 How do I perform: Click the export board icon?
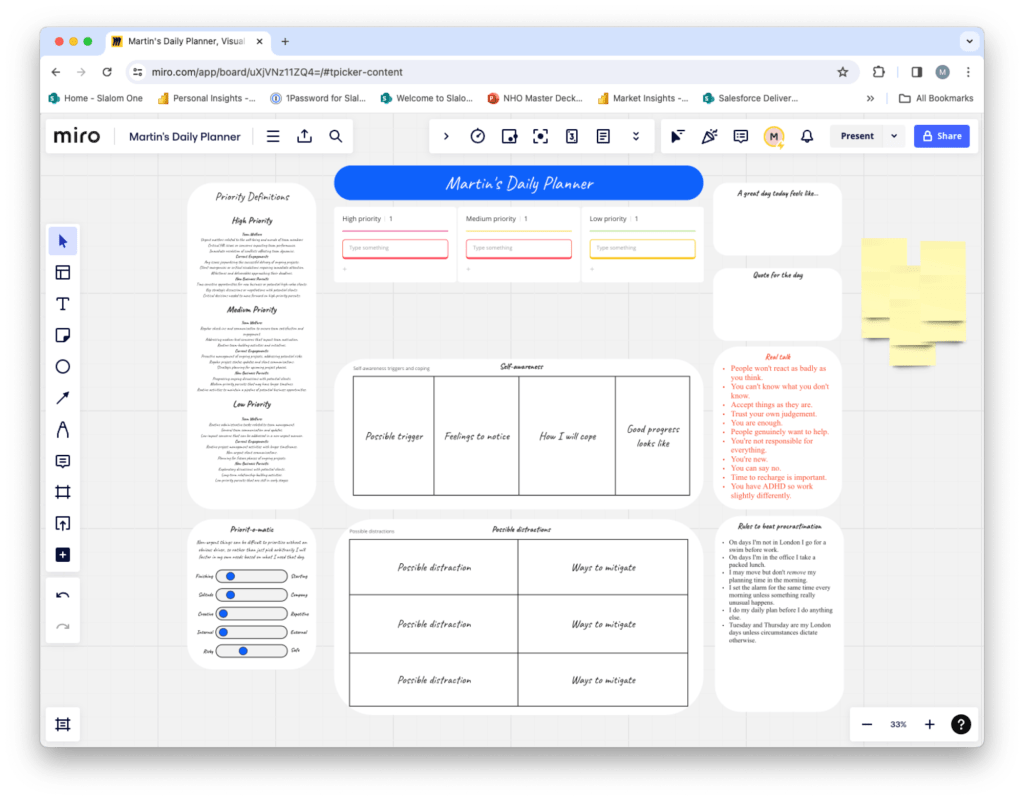pyautogui.click(x=305, y=136)
